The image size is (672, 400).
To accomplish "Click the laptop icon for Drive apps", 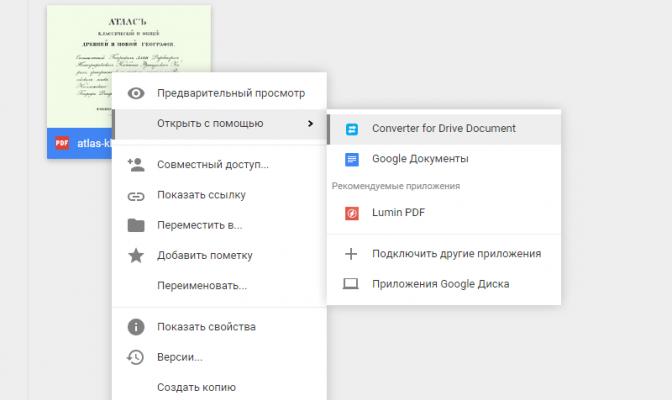I will pyautogui.click(x=351, y=284).
